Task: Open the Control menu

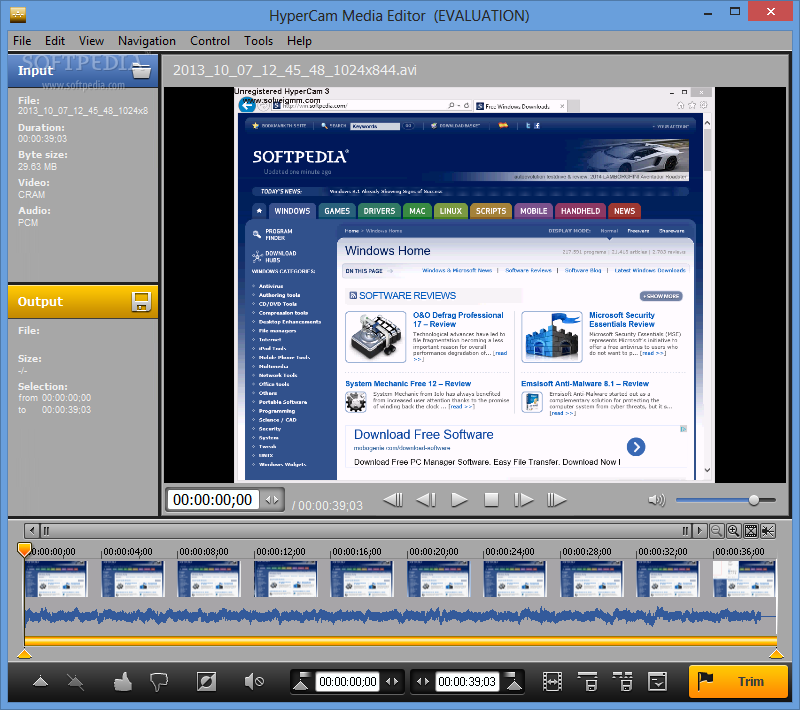Action: 210,41
